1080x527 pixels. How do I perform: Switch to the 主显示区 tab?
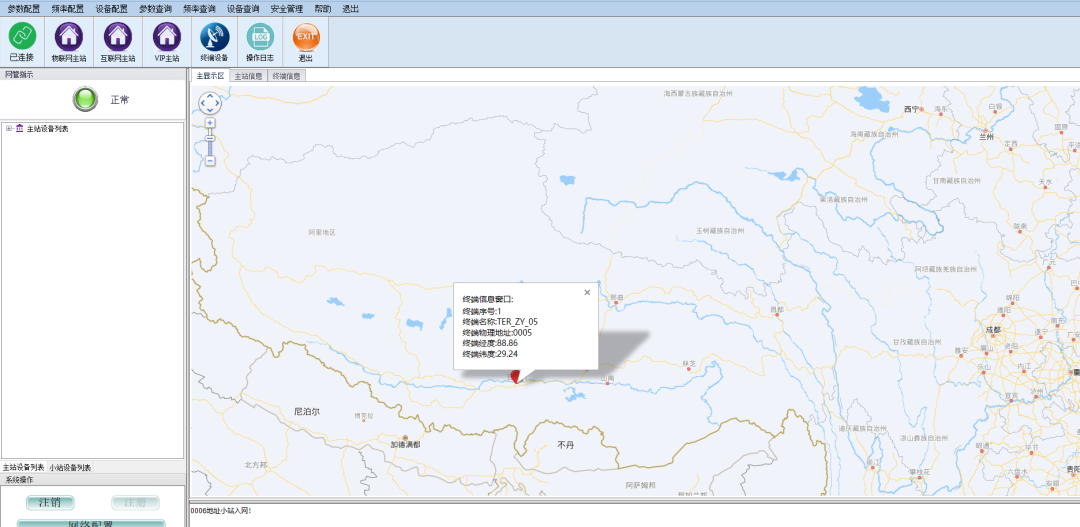pos(210,76)
